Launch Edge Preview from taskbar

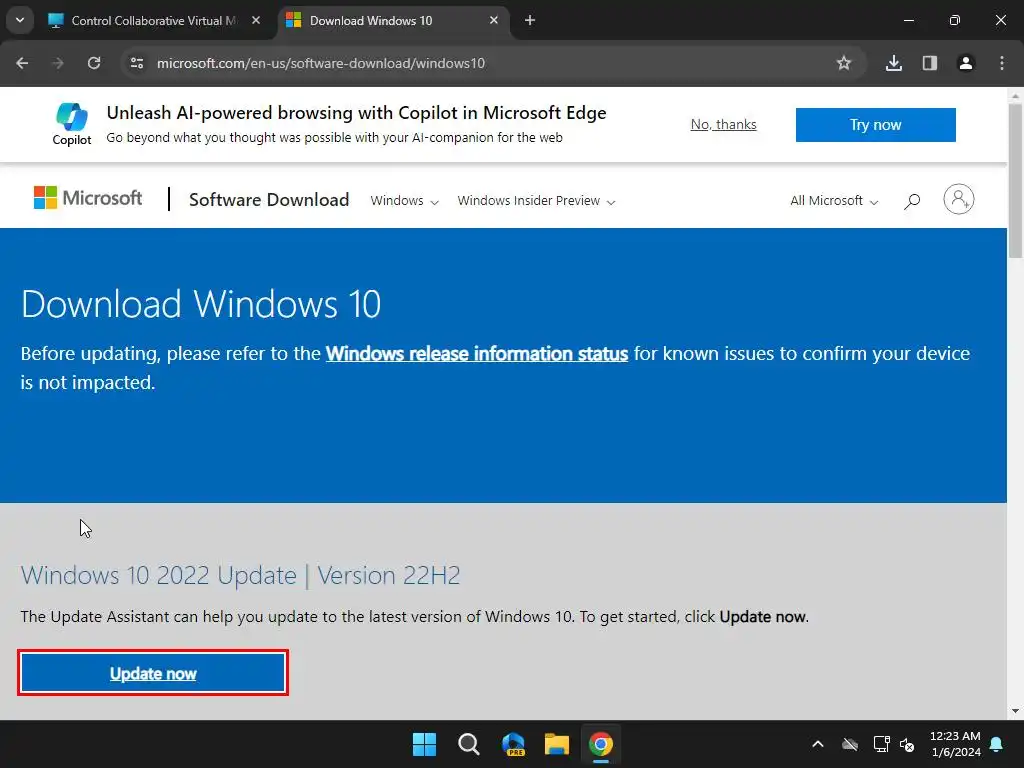pyautogui.click(x=513, y=744)
